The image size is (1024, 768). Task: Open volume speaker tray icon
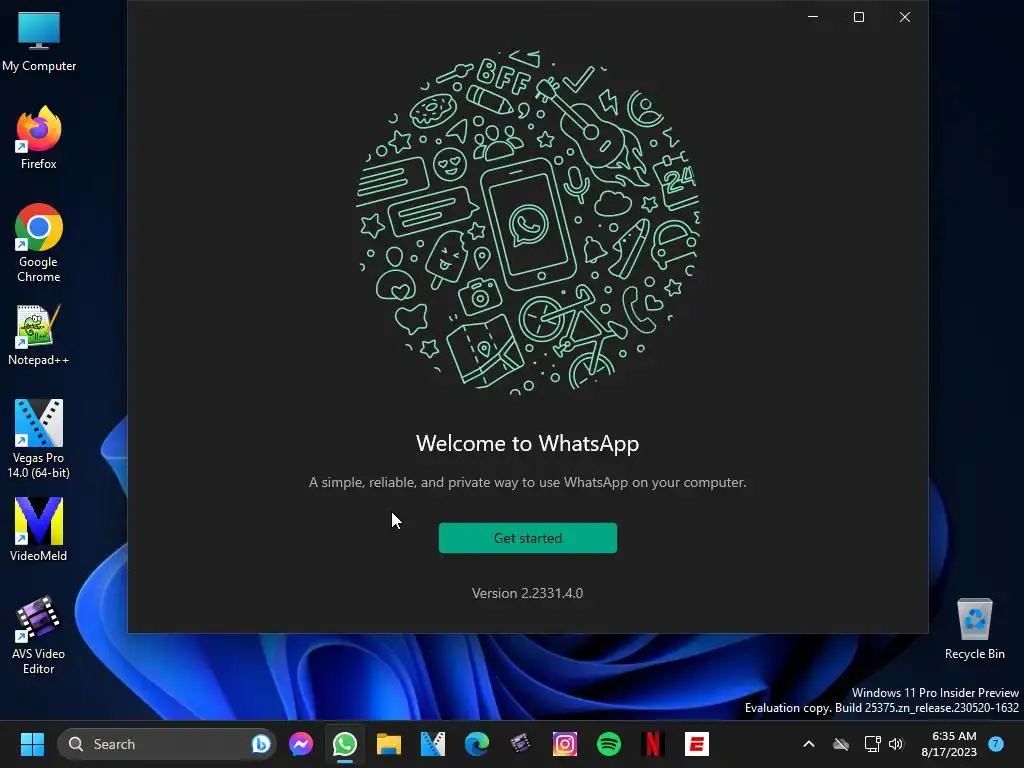[896, 744]
